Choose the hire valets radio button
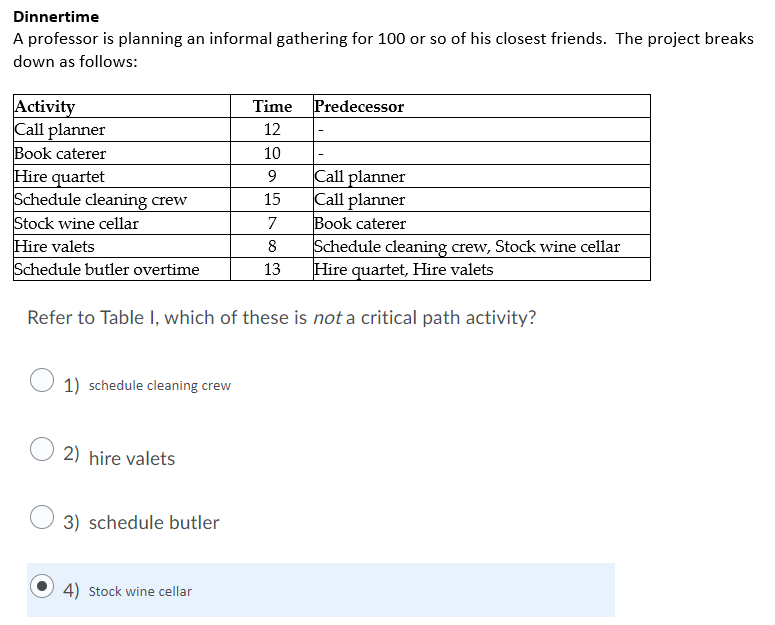Image resolution: width=775 pixels, height=625 pixels. point(42,449)
